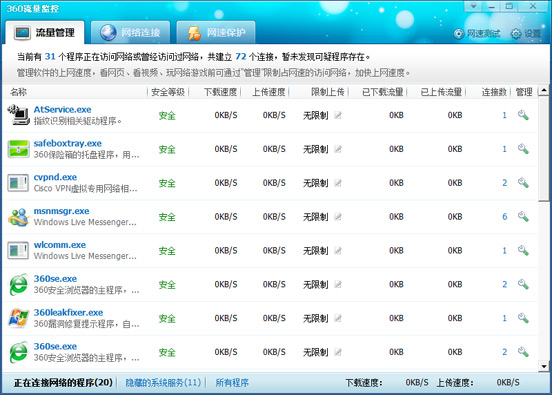This screenshot has height=395, width=552.
Task: Show 隐藏的系统服务(11) list
Action: [163, 382]
